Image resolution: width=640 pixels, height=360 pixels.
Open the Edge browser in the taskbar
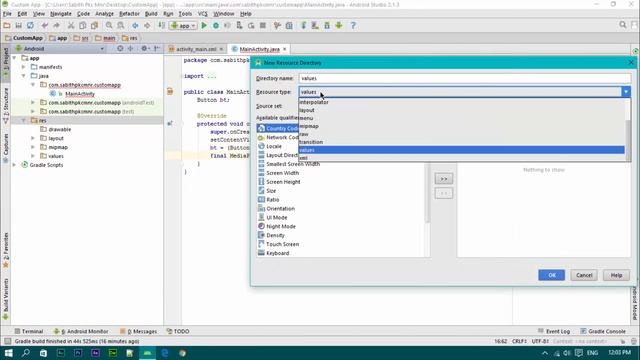pyautogui.click(x=165, y=353)
